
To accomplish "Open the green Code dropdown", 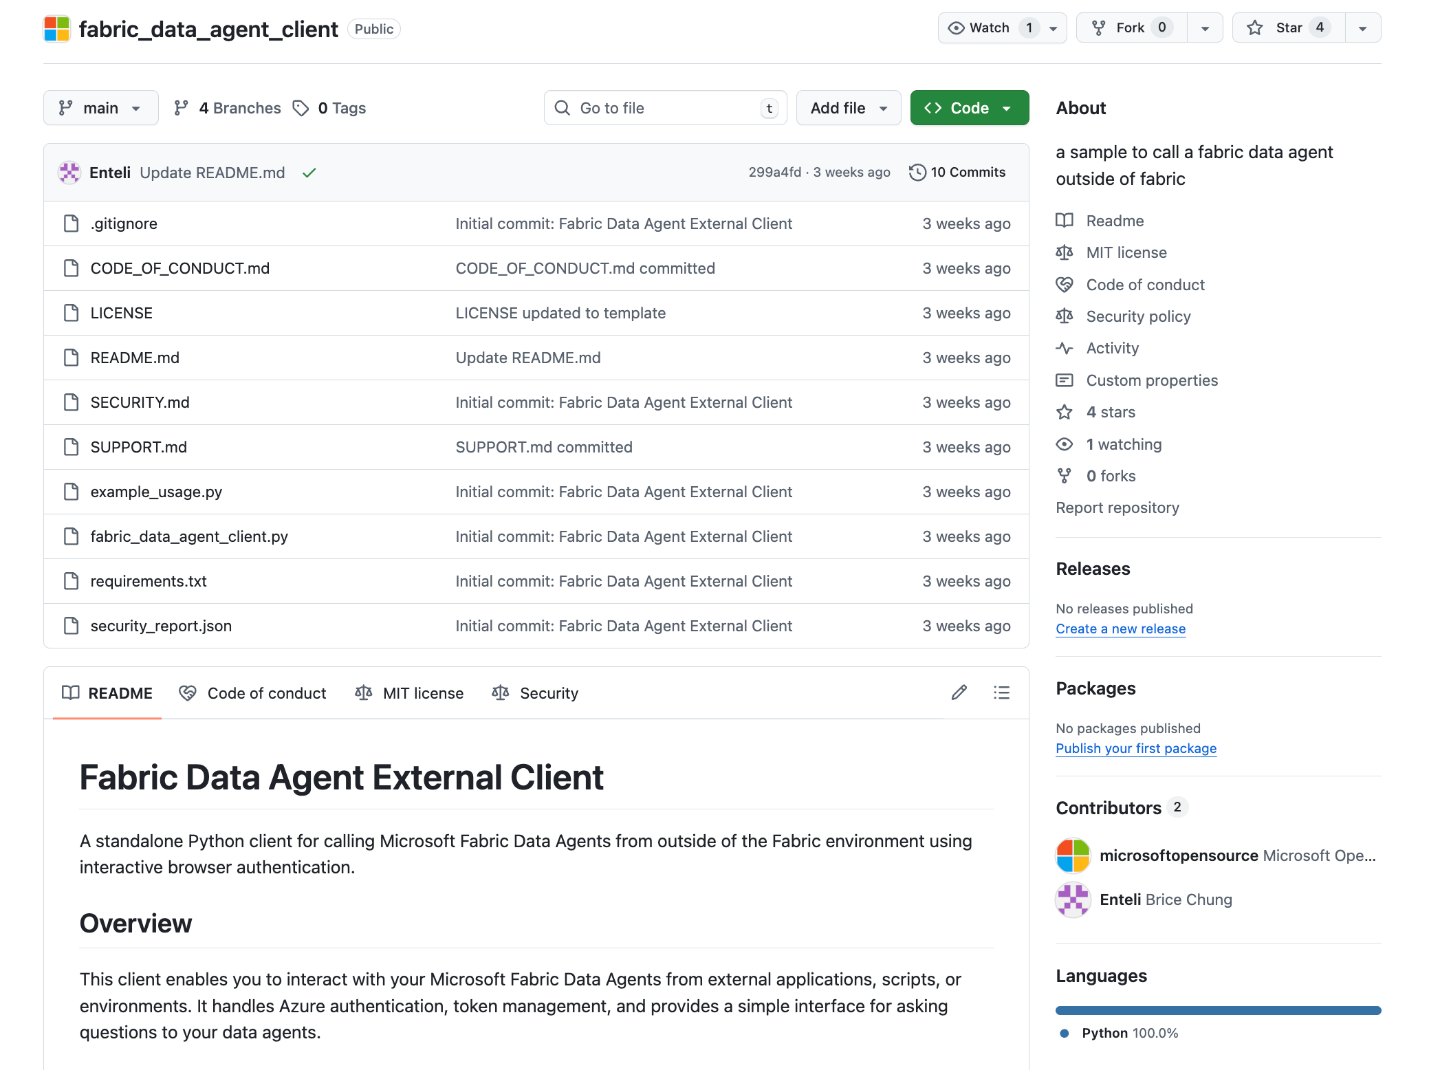I will pos(968,108).
